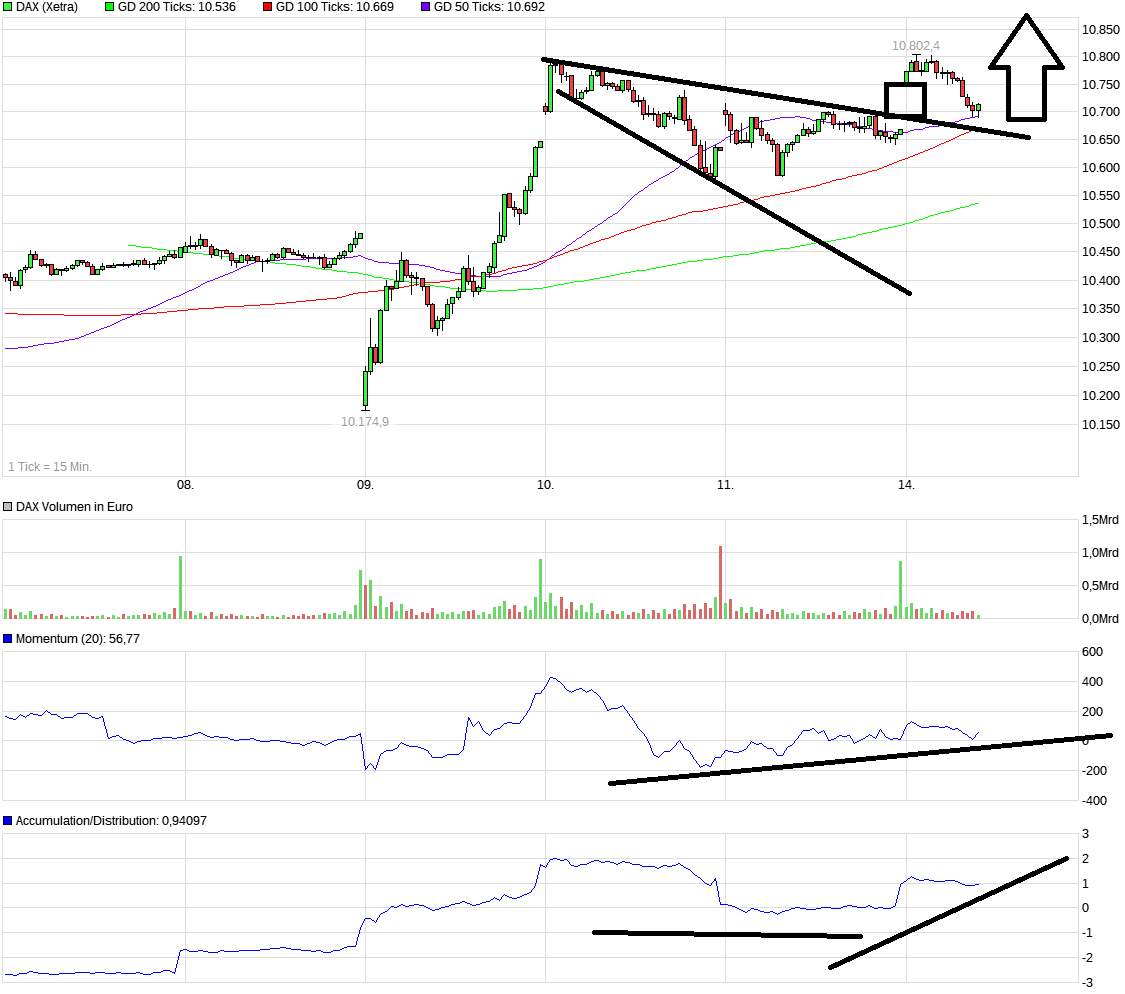Select the 'DAX (Xetra)' legend label

click(47, 7)
